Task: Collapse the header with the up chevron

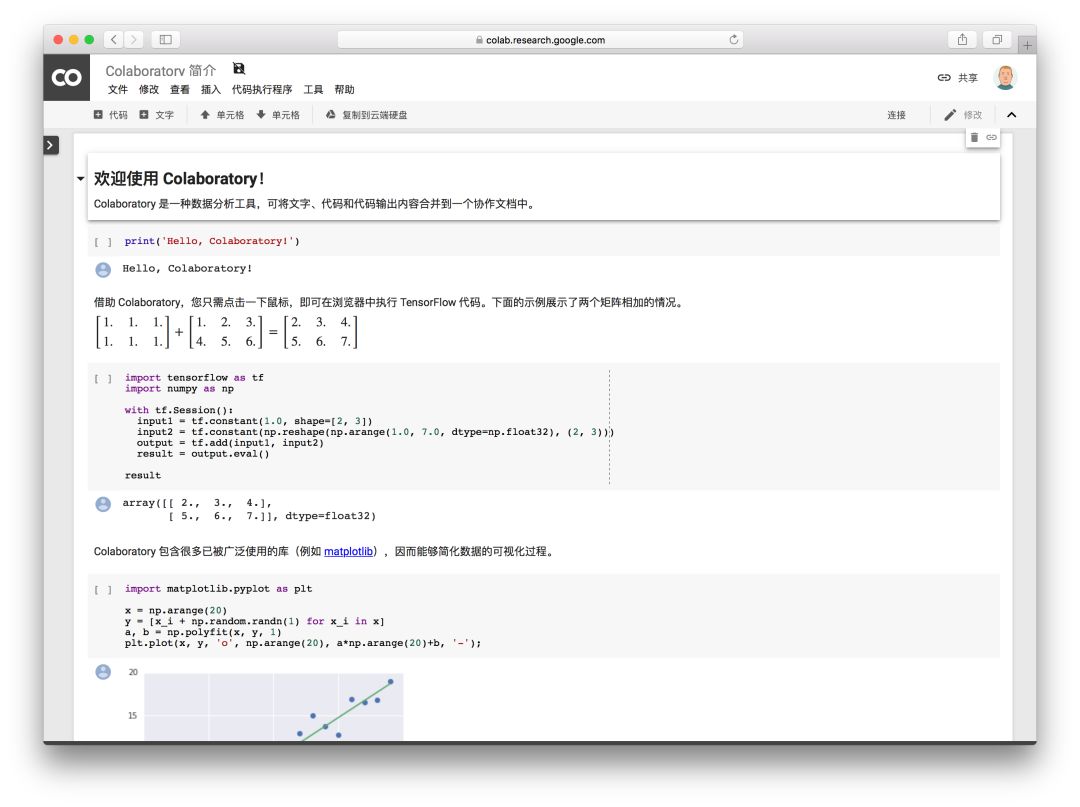Action: tap(1011, 115)
